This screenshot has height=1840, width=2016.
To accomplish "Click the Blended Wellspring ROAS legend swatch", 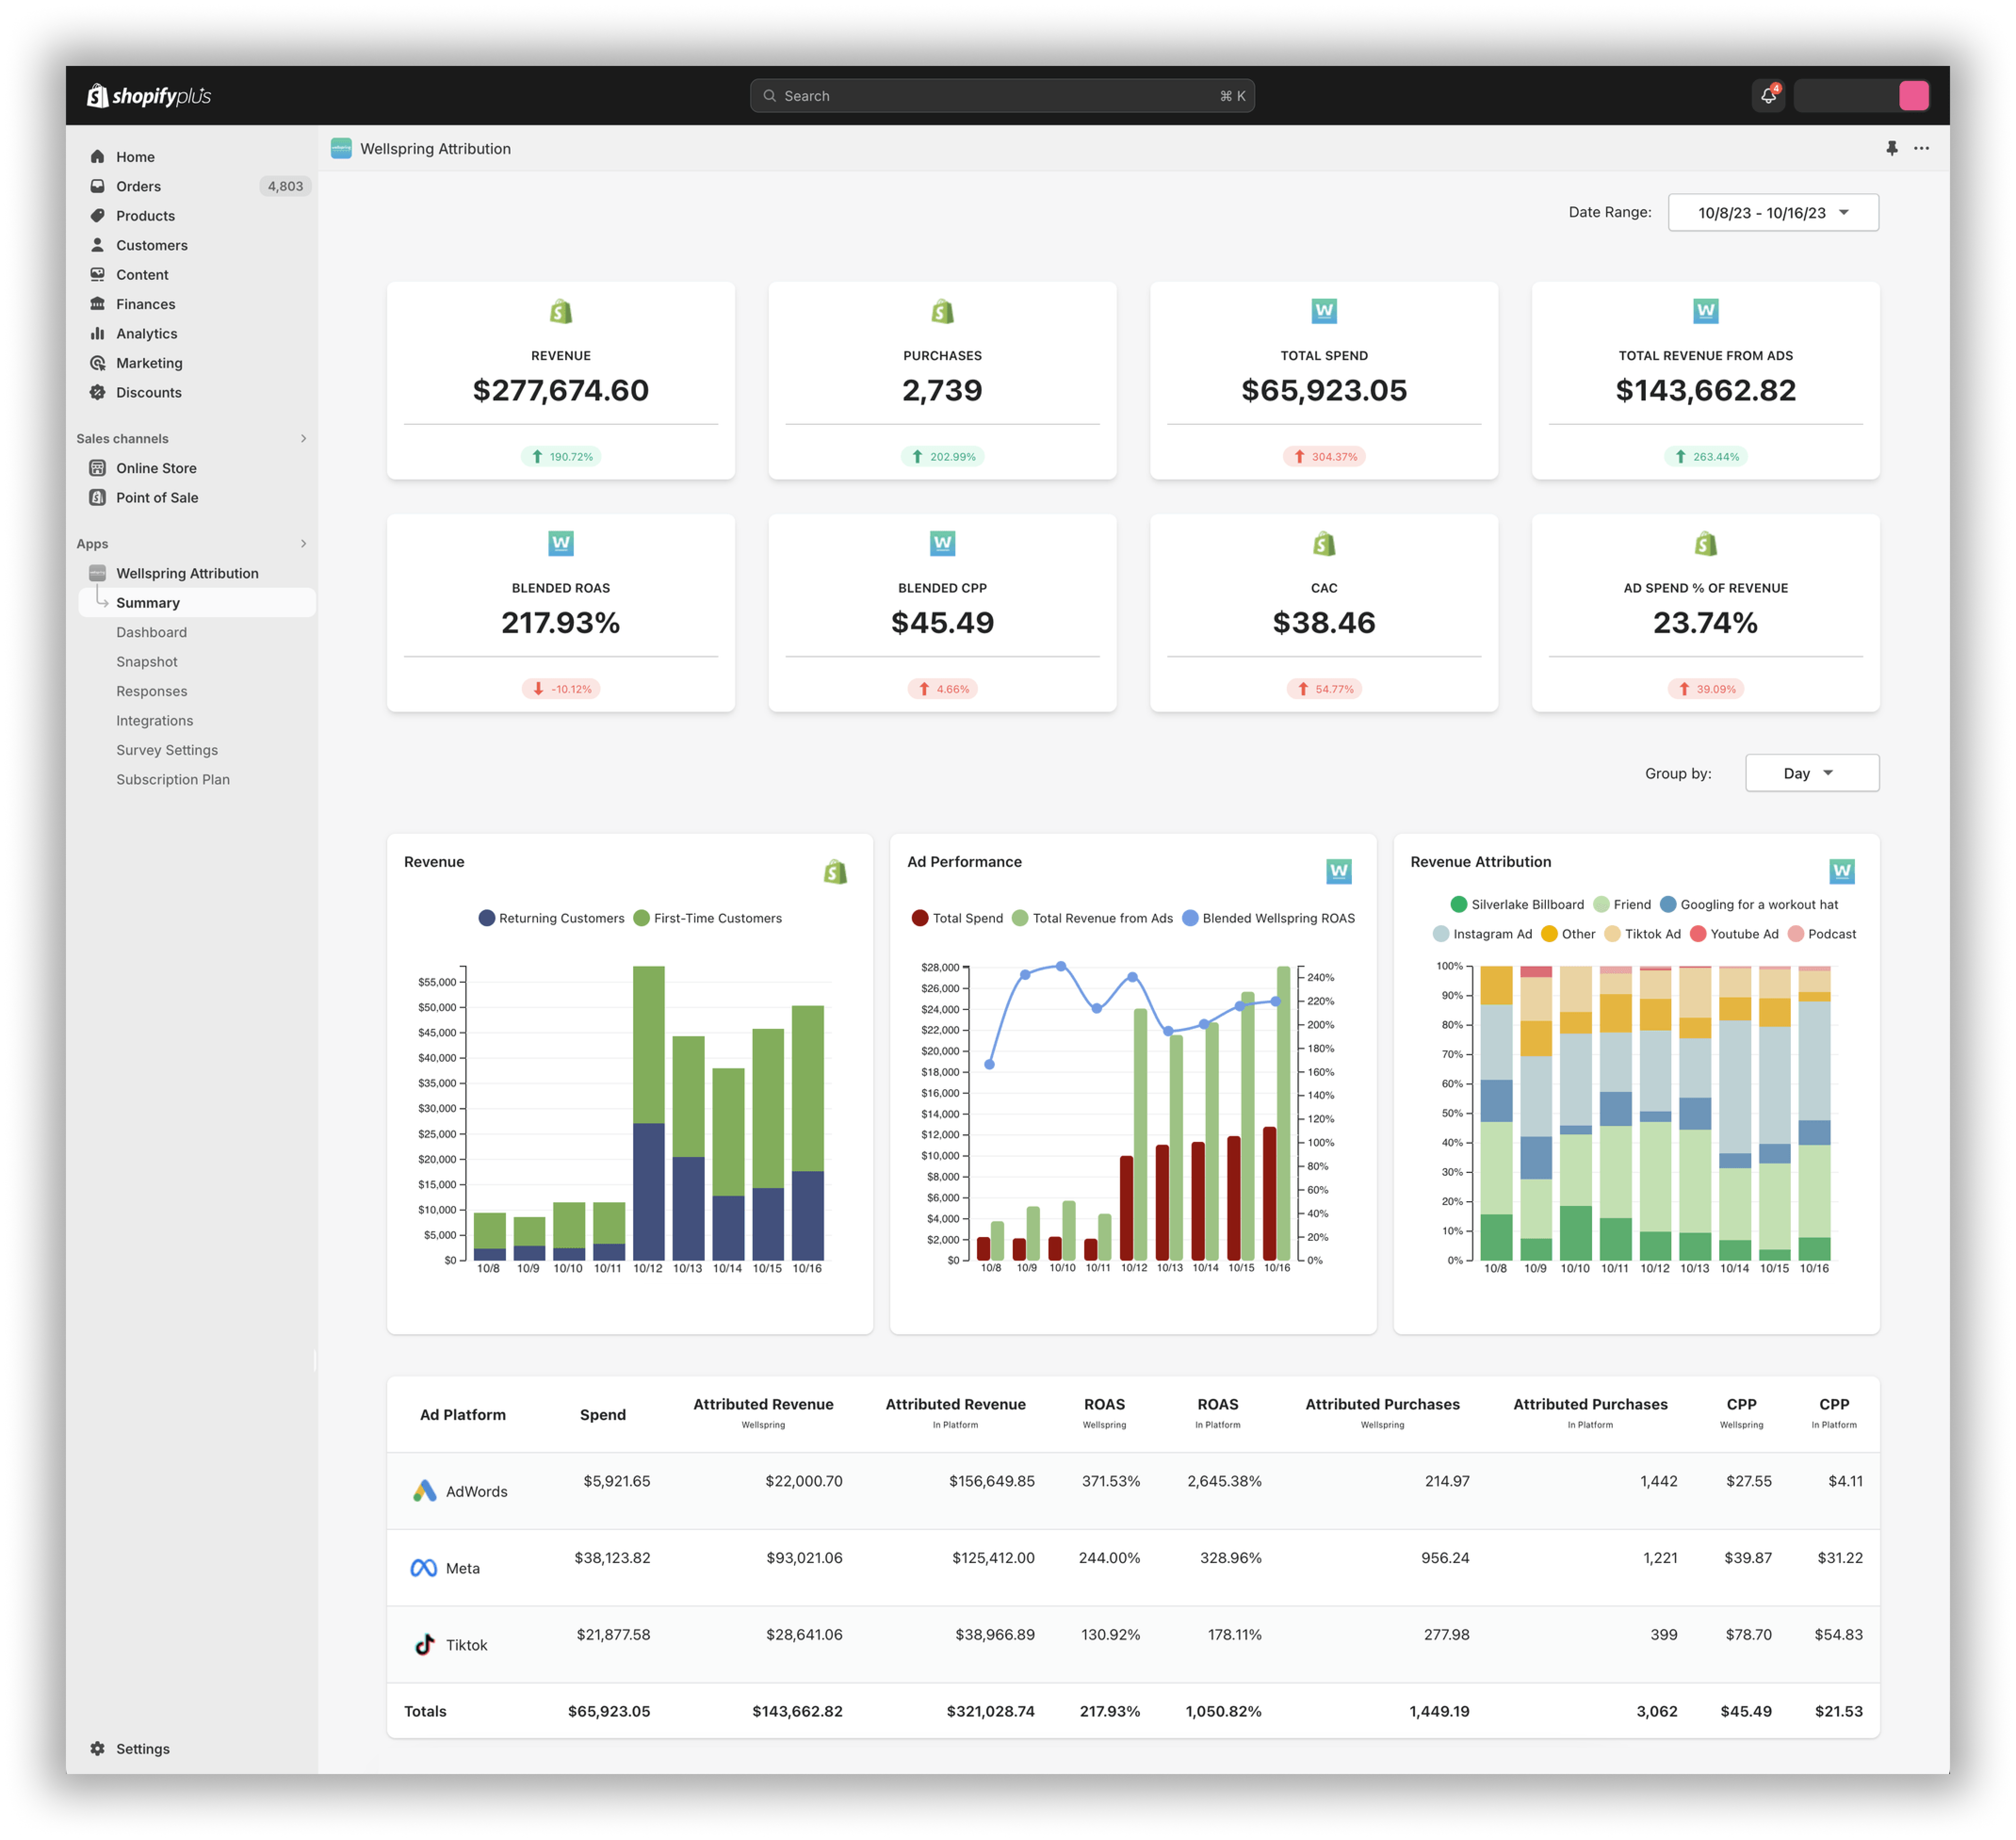I will pos(1190,918).
